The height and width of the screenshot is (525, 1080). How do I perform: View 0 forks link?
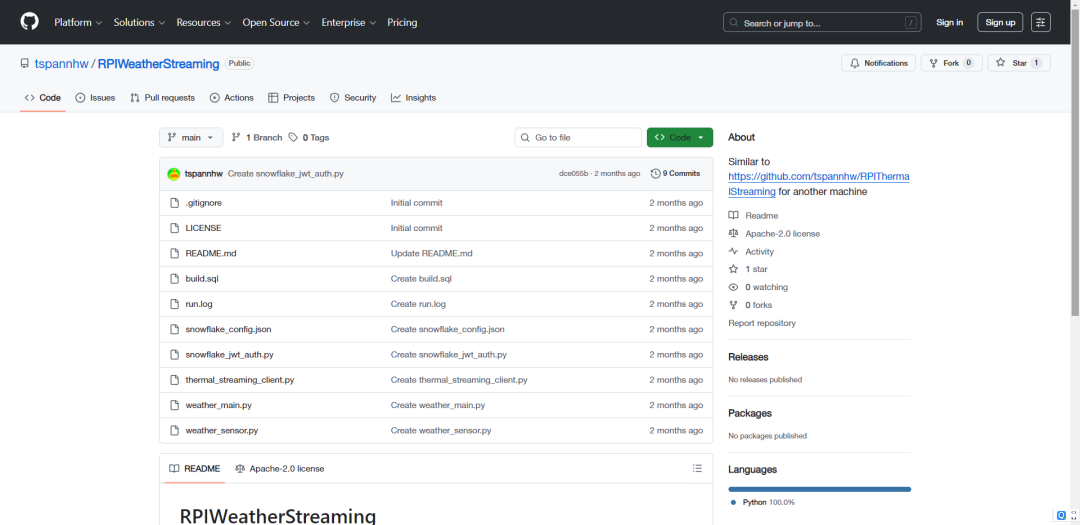tap(750, 305)
